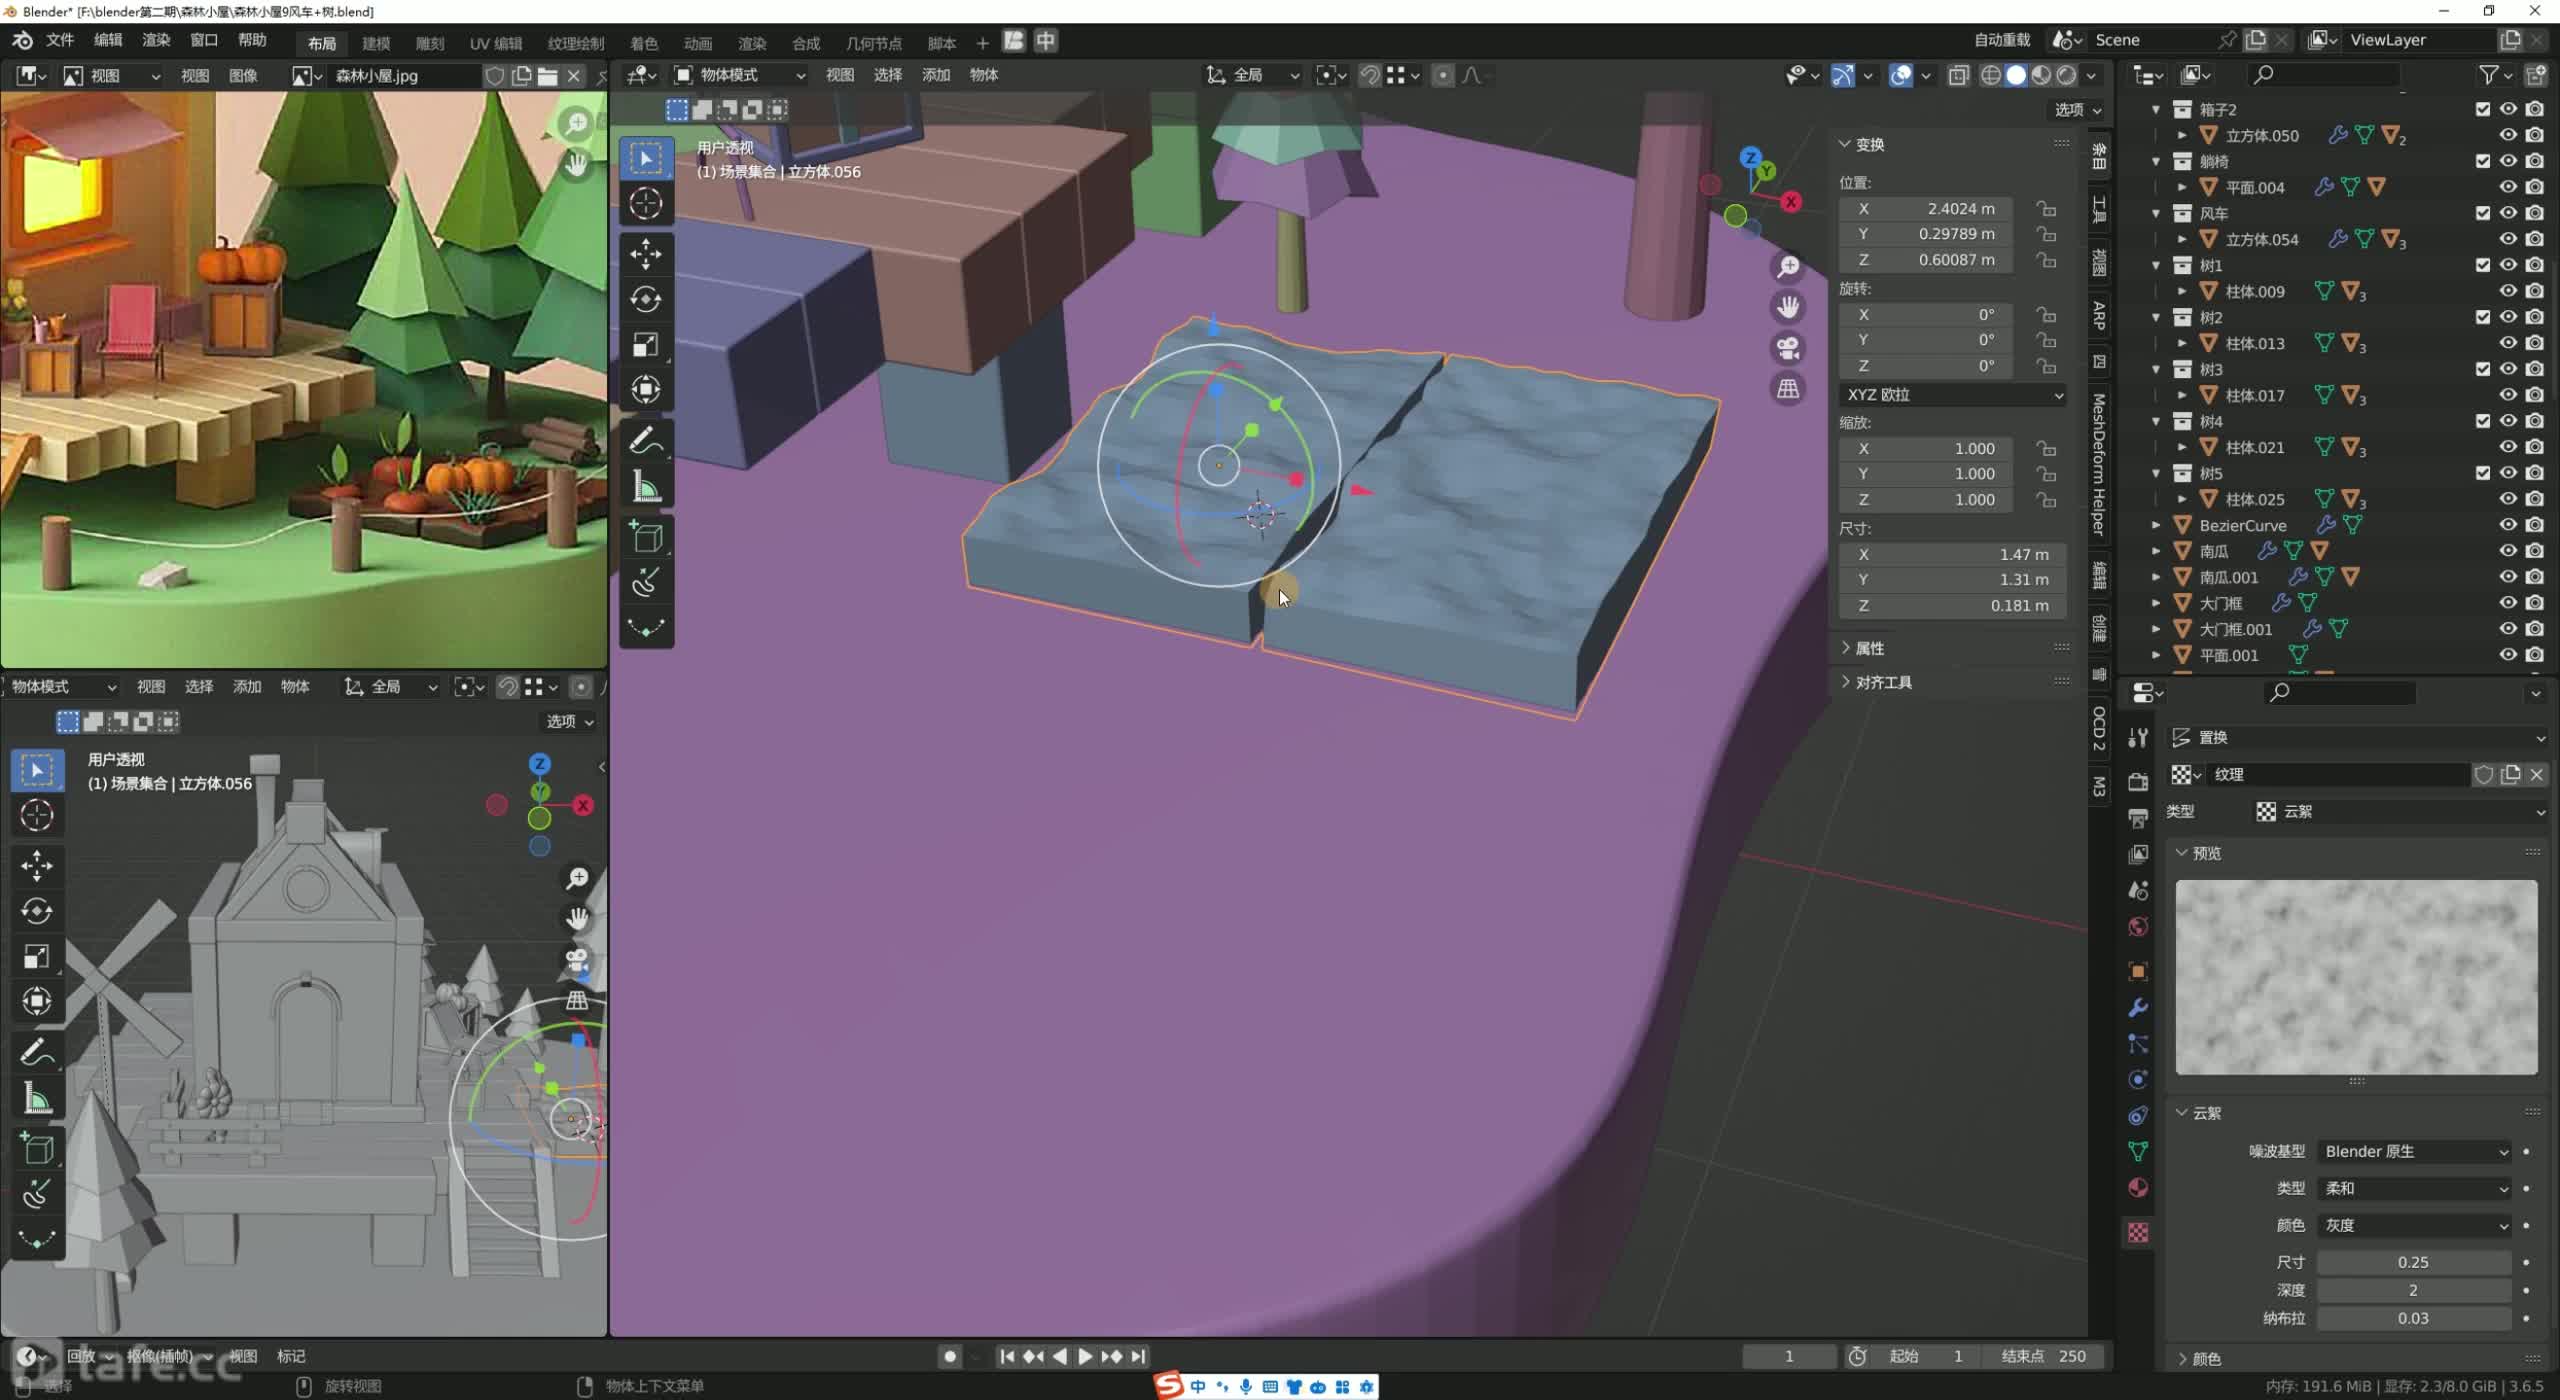Viewport: 2560px width, 1400px height.
Task: Toggle proportional editing in main viewport header
Action: point(1442,75)
